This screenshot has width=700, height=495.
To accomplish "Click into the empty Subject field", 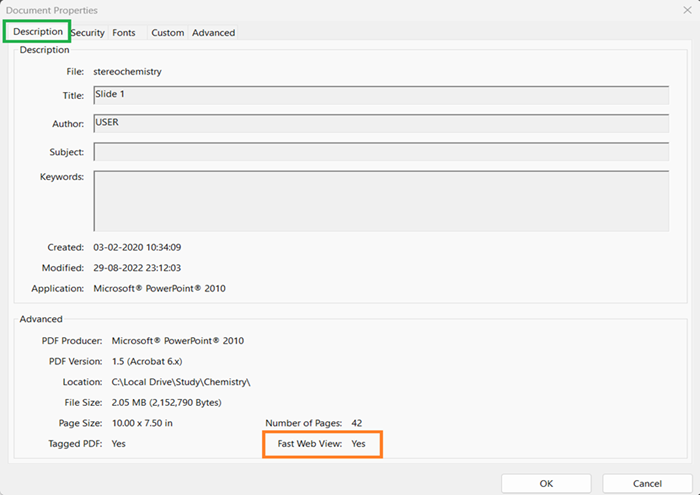I will (x=380, y=151).
